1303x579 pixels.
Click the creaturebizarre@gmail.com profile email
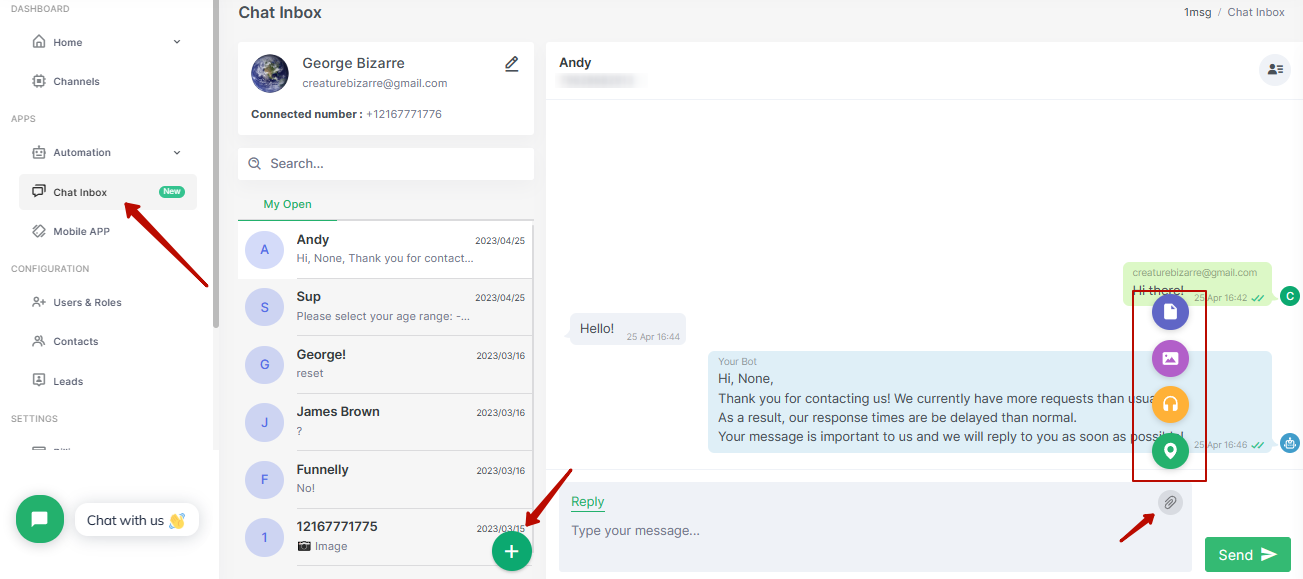click(375, 83)
